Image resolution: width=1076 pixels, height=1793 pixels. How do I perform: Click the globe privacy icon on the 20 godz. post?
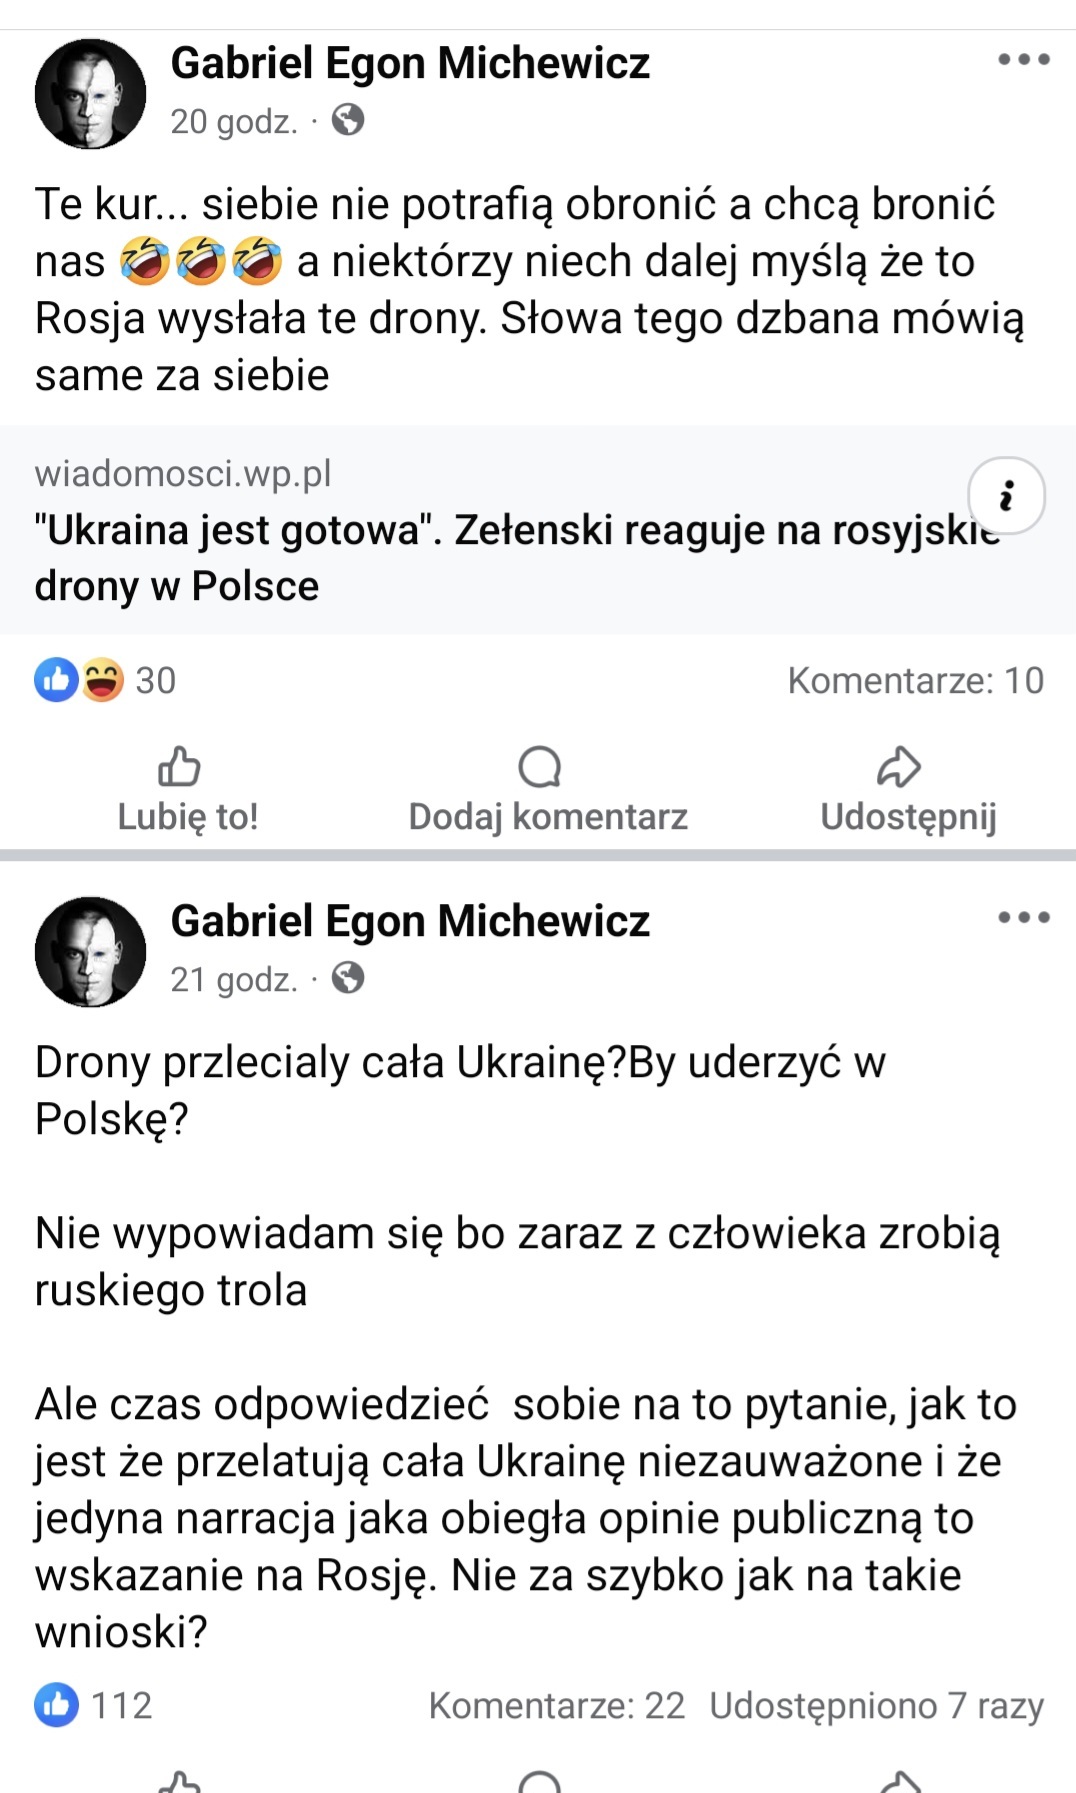coord(348,120)
